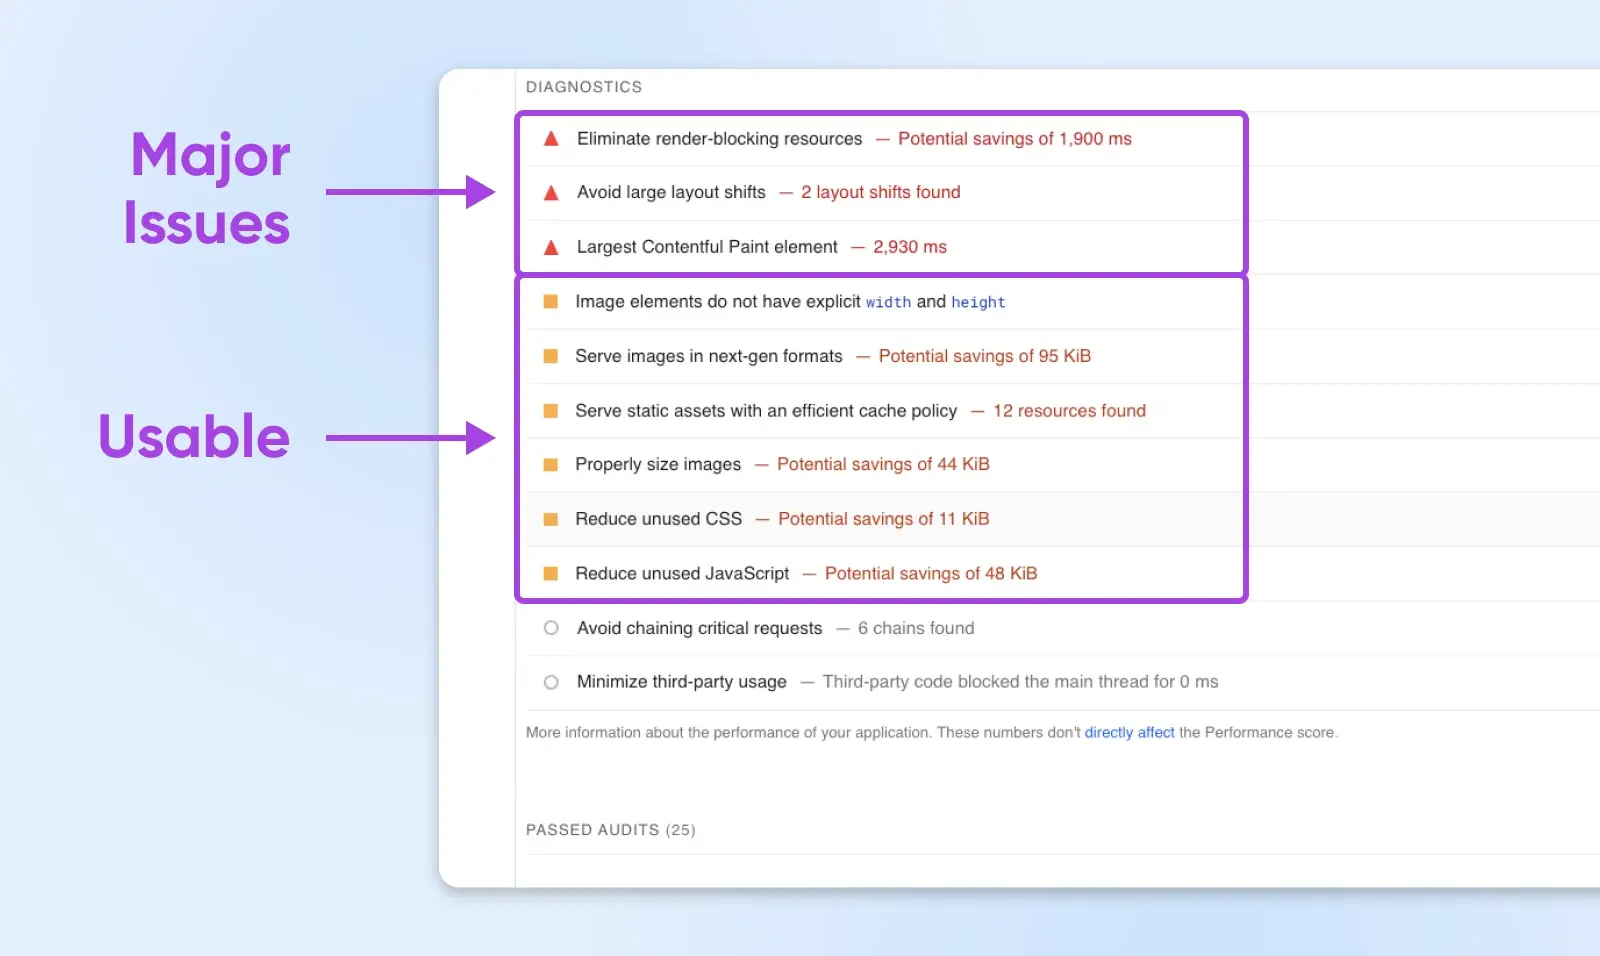The width and height of the screenshot is (1600, 956).
Task: Click orange square beside Image elements audit
Action: pos(550,302)
